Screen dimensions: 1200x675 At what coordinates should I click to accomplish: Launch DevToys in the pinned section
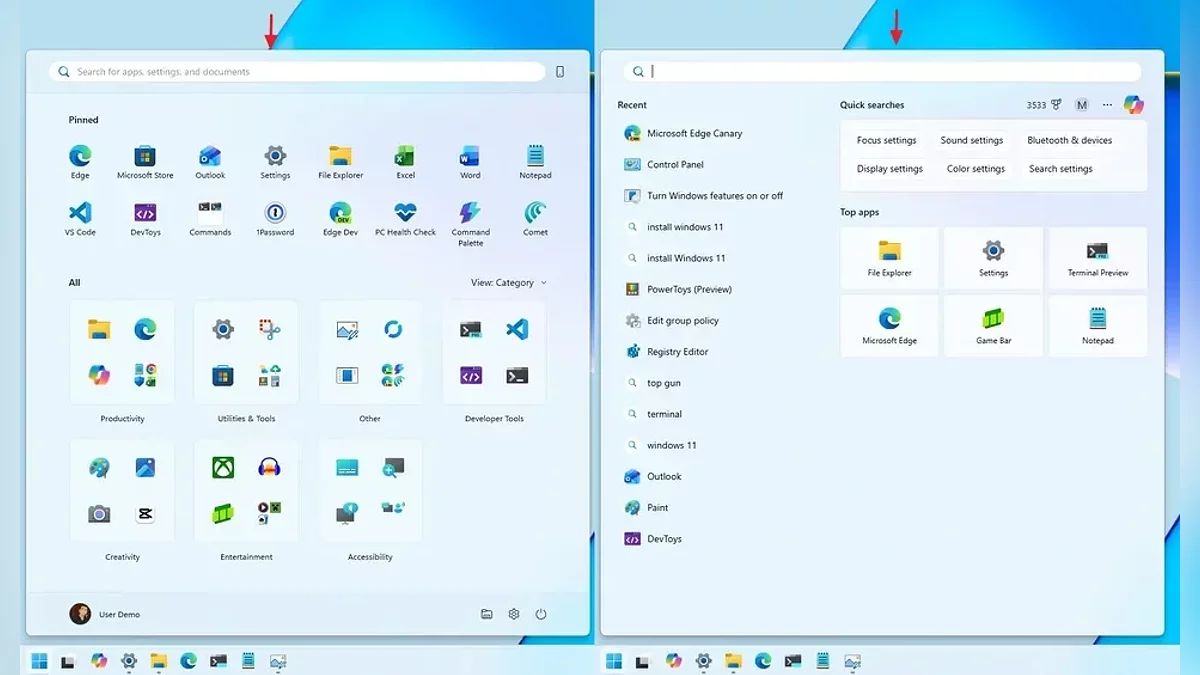(145, 214)
